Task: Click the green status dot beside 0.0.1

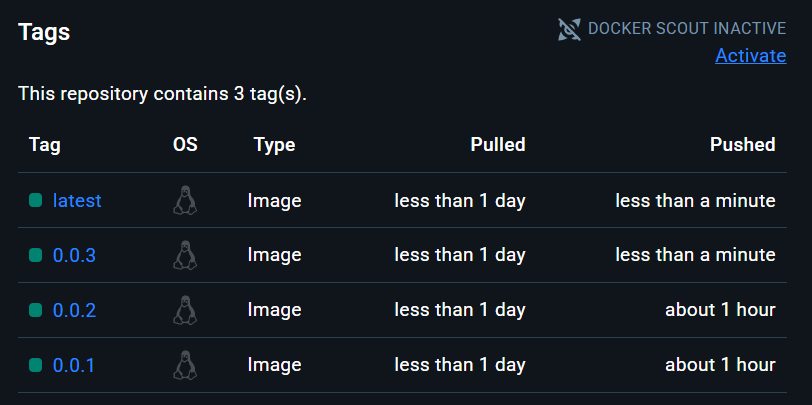Action: point(35,366)
